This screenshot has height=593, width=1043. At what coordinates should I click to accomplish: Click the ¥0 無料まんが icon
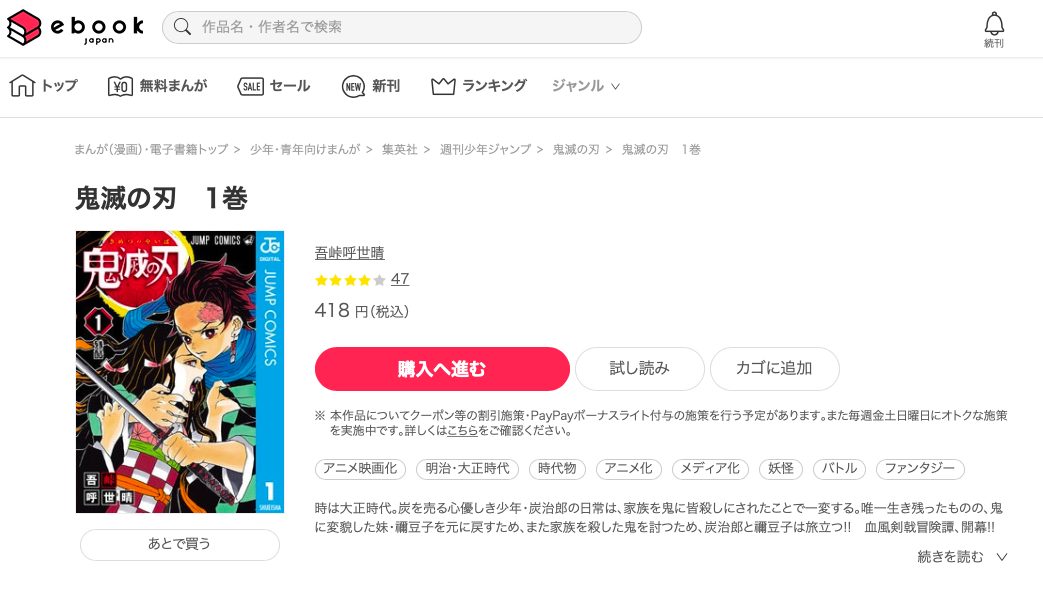coord(120,87)
